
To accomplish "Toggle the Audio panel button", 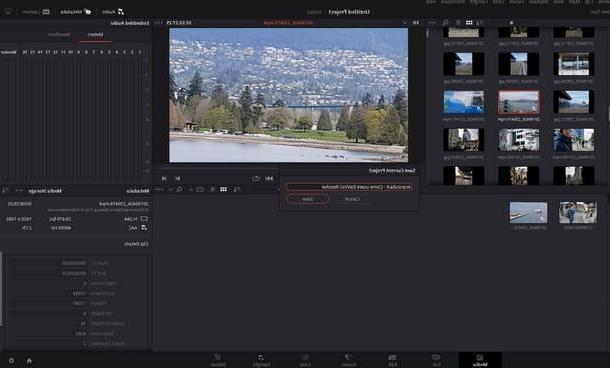I will [x=113, y=12].
